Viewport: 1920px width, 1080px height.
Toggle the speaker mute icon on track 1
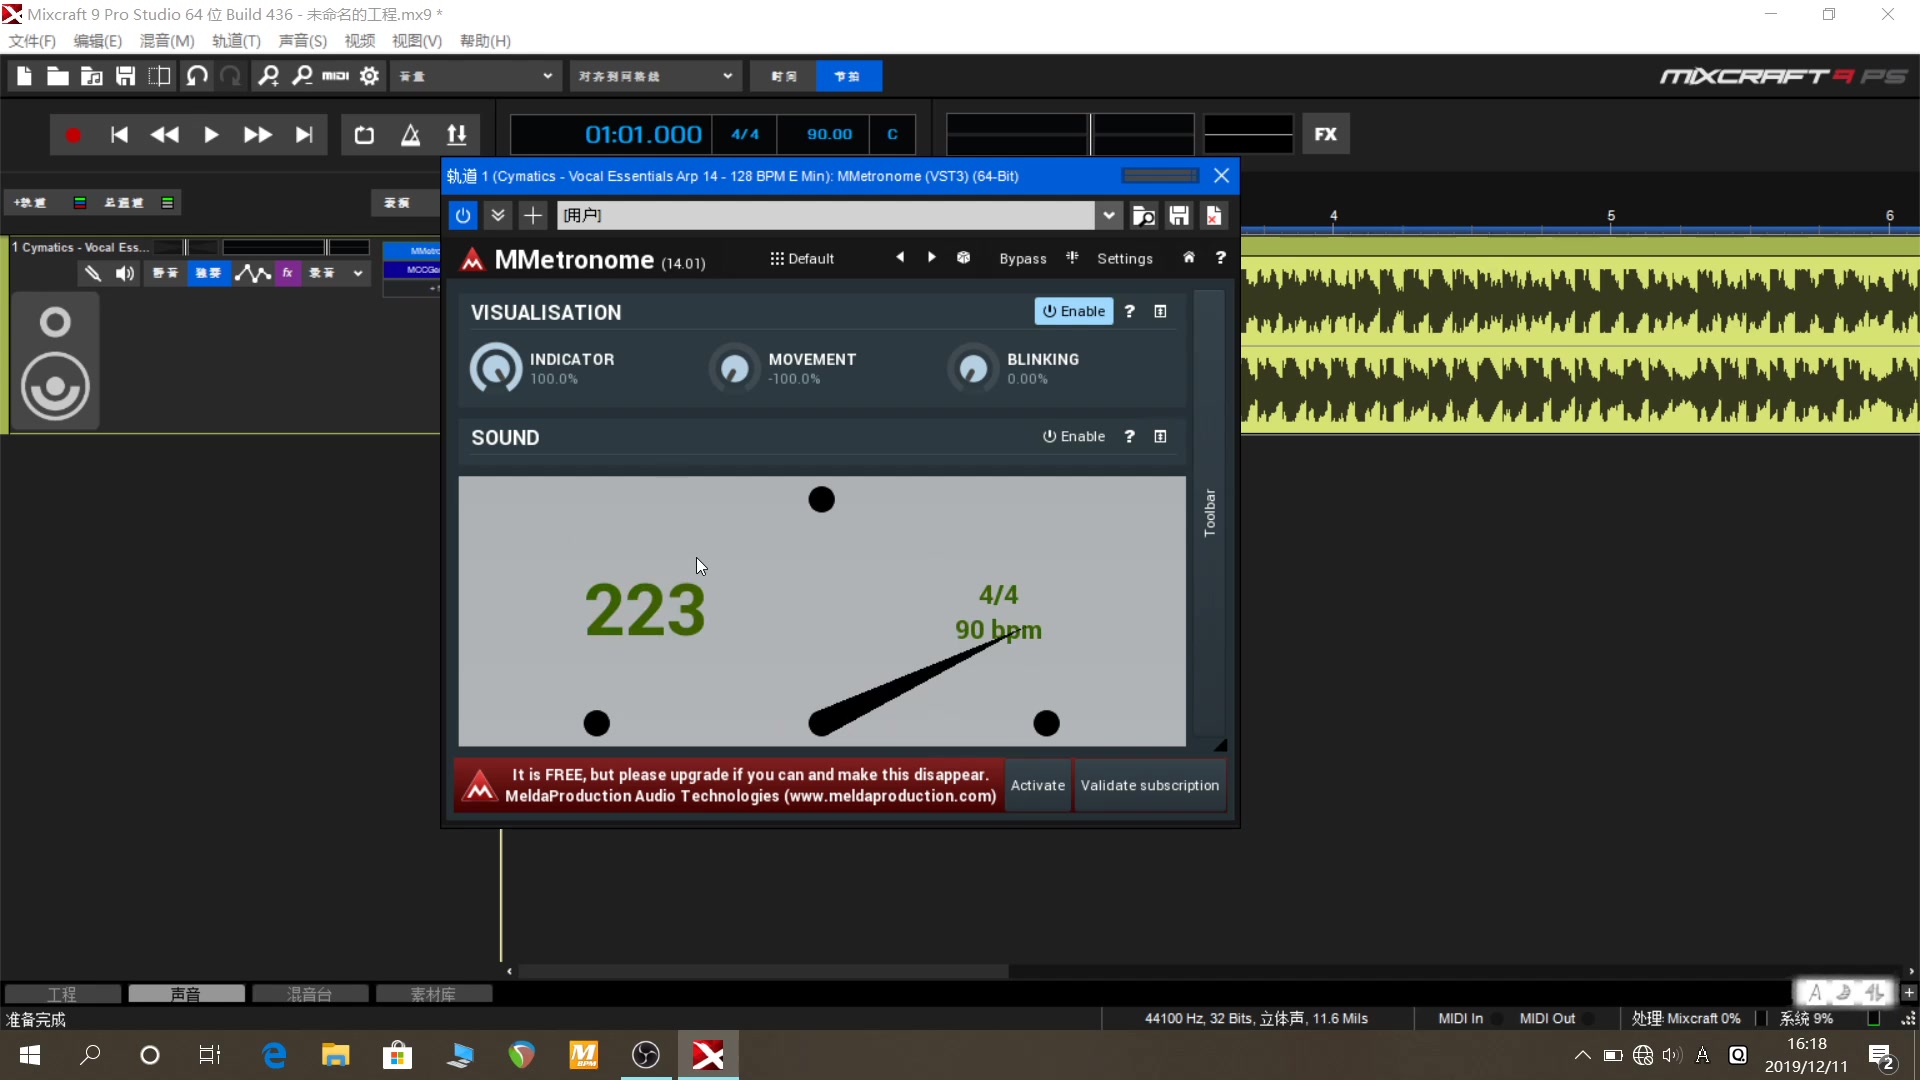point(124,273)
